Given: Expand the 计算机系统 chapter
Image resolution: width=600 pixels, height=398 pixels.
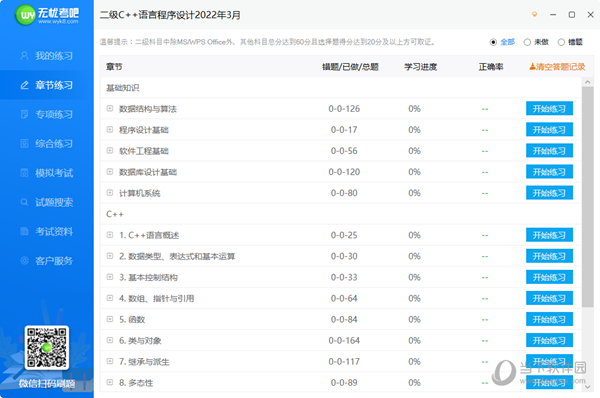Looking at the screenshot, I should coord(110,193).
